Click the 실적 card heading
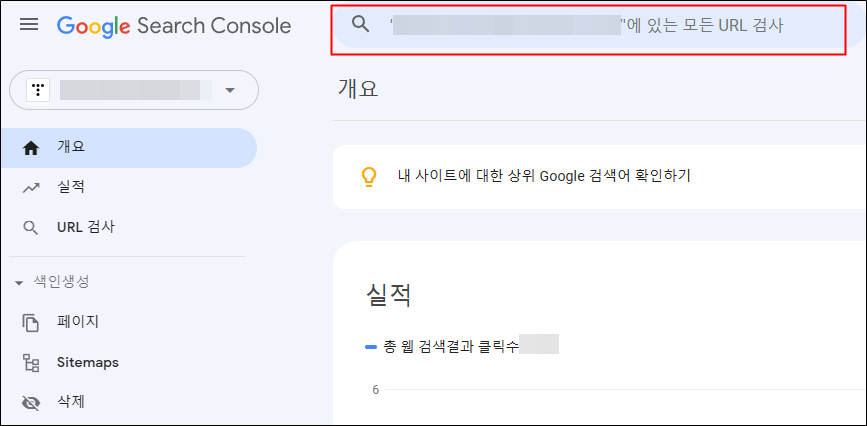This screenshot has height=426, width=867. click(x=389, y=295)
